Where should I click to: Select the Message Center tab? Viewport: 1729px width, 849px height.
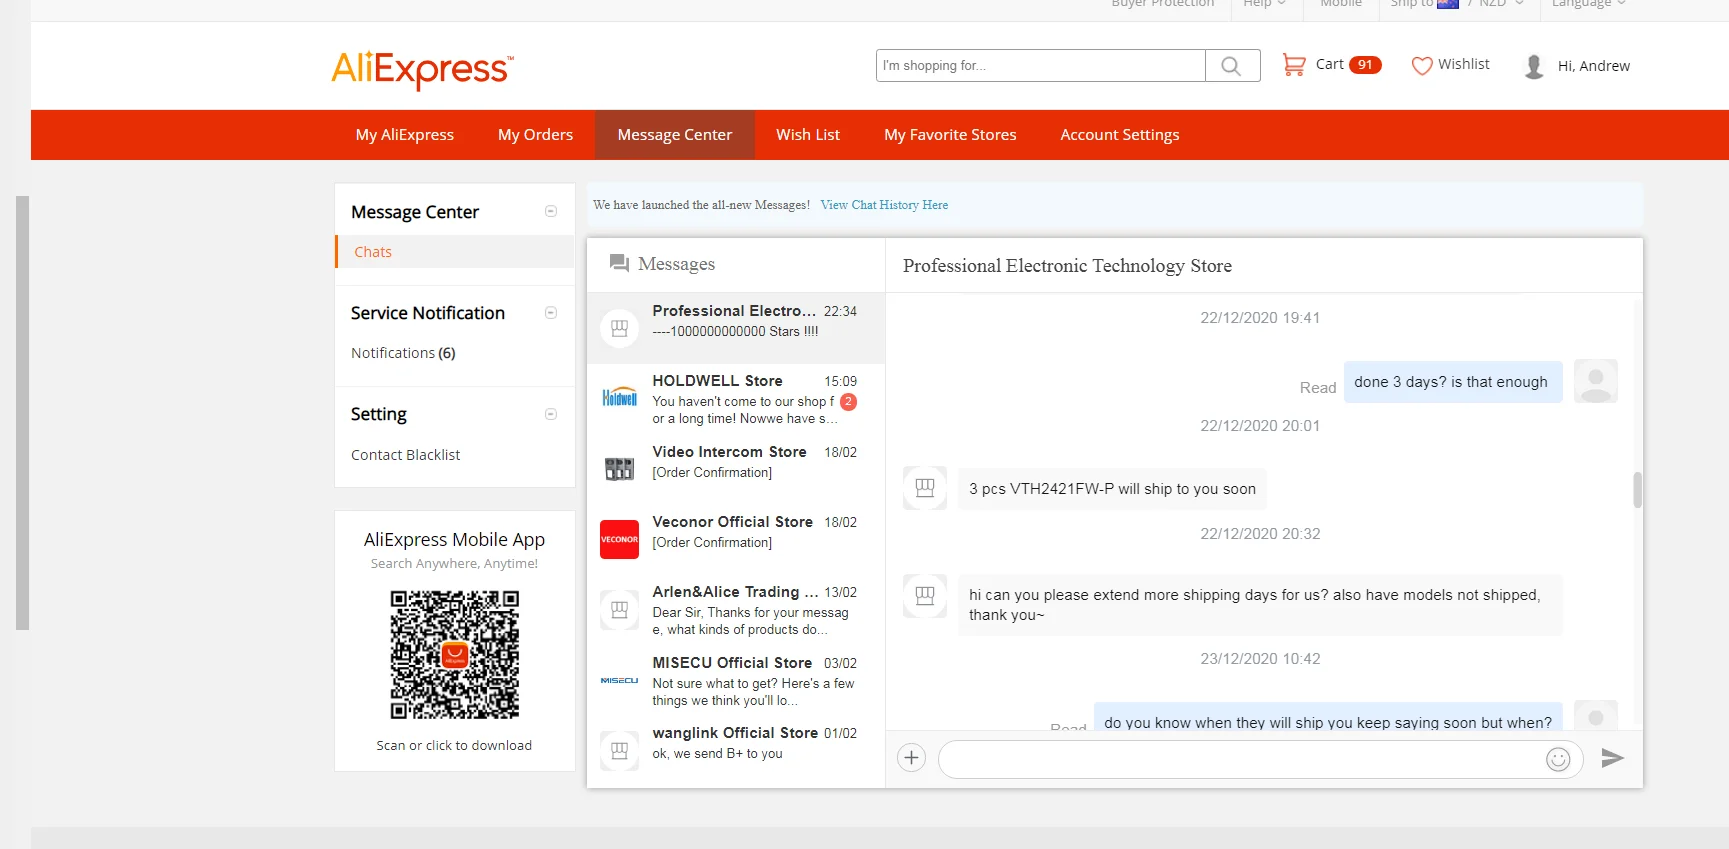(x=675, y=135)
